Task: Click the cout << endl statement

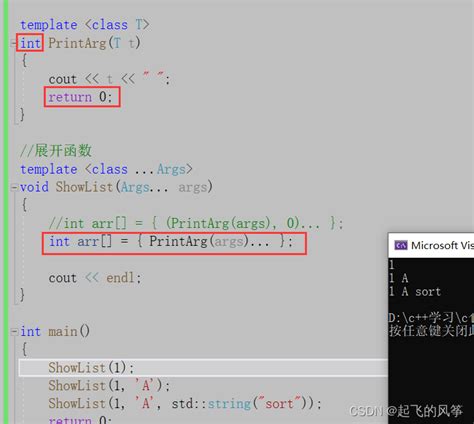Action: pyautogui.click(x=95, y=278)
